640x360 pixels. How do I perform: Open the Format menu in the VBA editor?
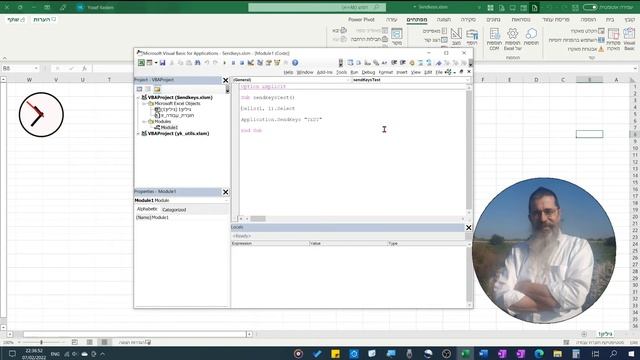tap(385, 72)
